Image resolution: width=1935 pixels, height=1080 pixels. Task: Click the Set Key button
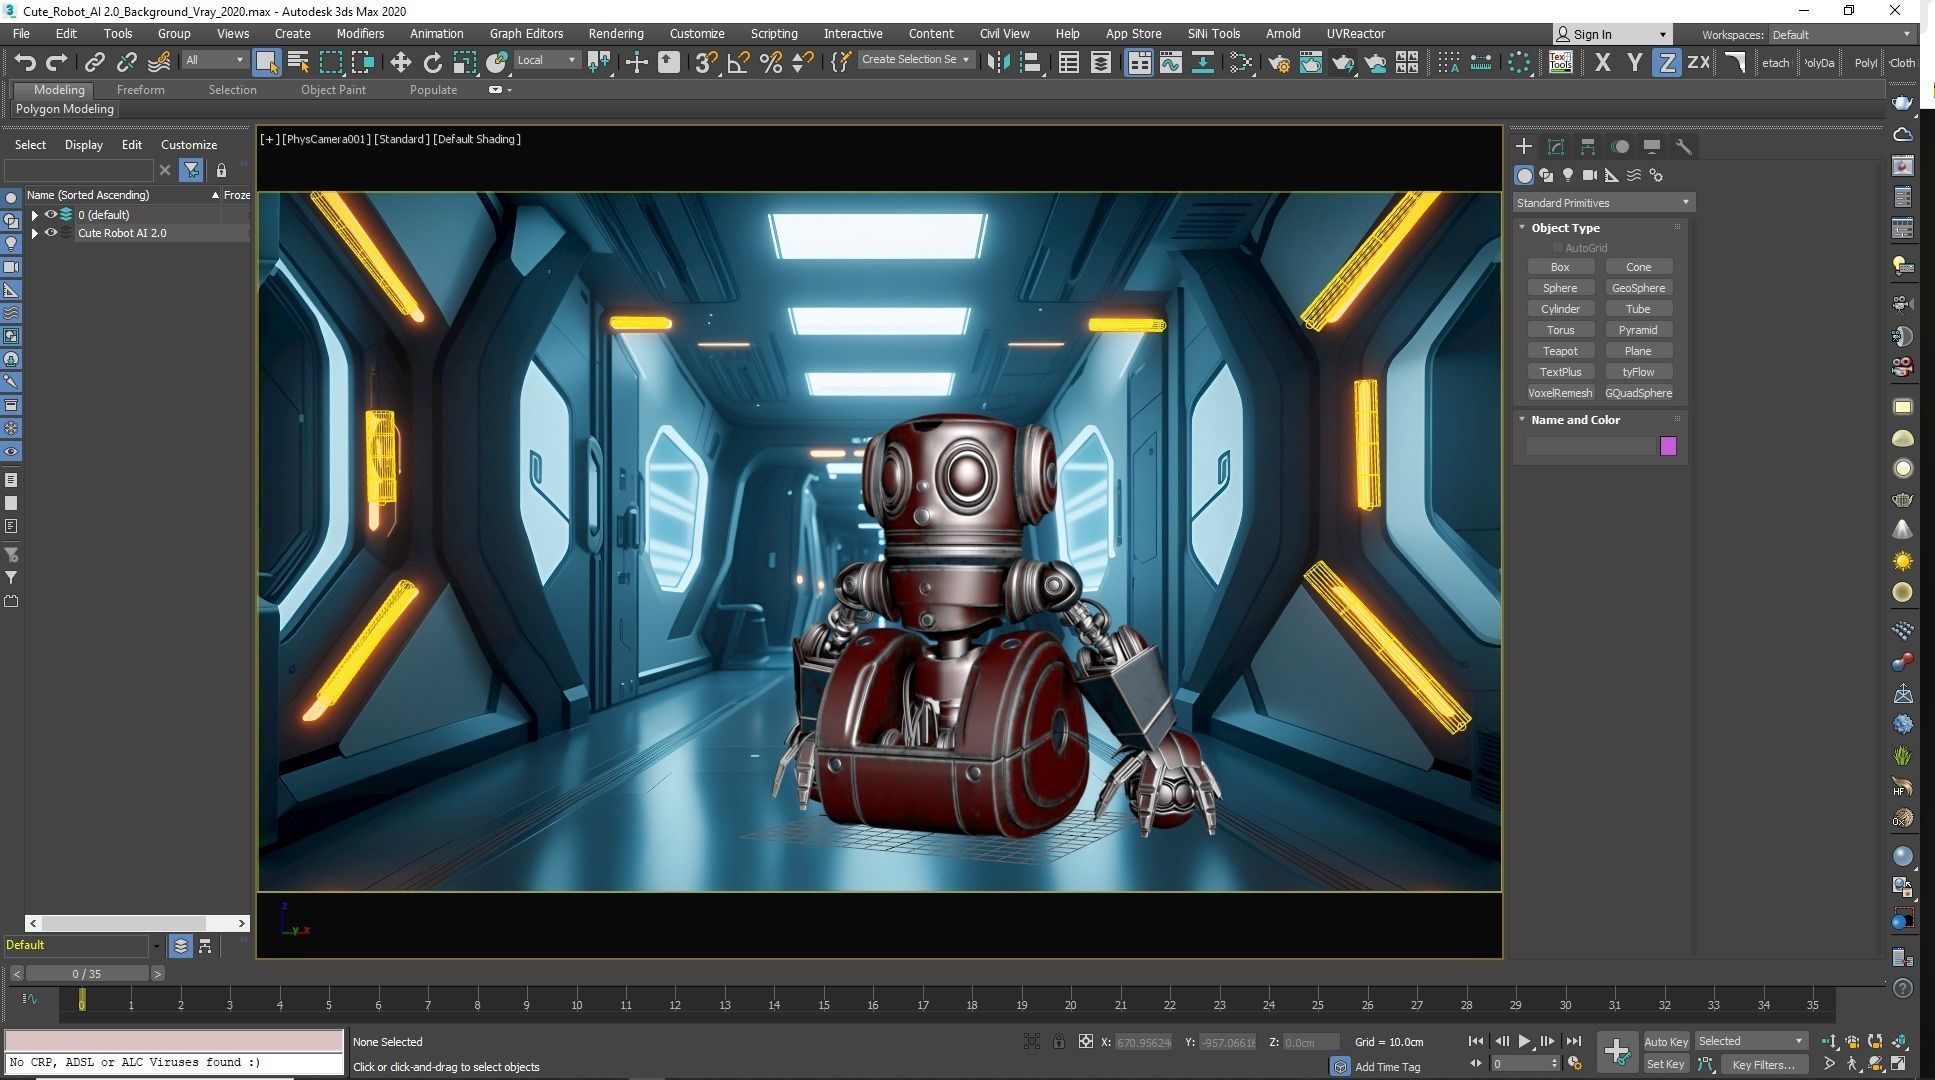pyautogui.click(x=1666, y=1065)
